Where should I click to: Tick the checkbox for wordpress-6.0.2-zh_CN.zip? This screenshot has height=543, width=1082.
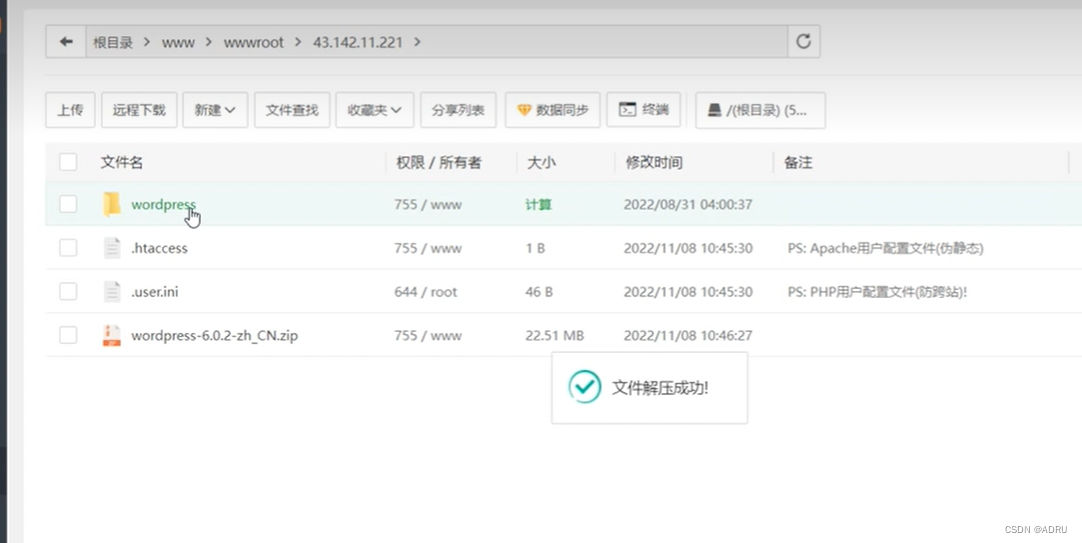pyautogui.click(x=68, y=335)
